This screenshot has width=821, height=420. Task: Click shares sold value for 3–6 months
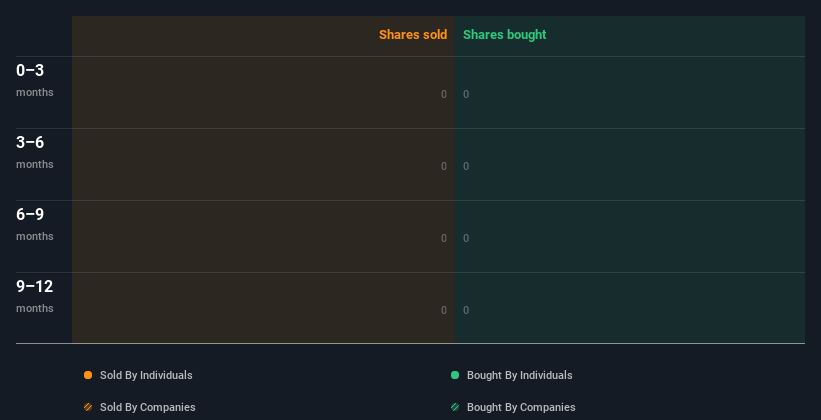coord(444,166)
